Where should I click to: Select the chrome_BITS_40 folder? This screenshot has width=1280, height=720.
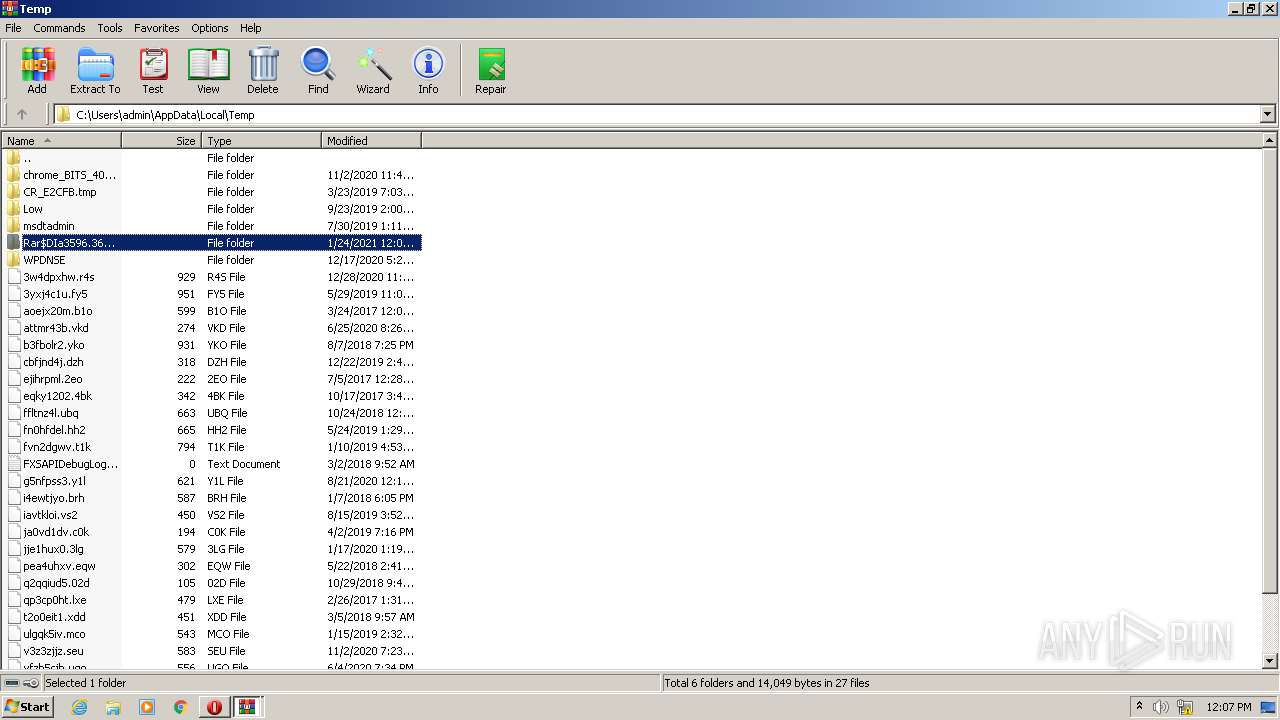click(x=212, y=175)
